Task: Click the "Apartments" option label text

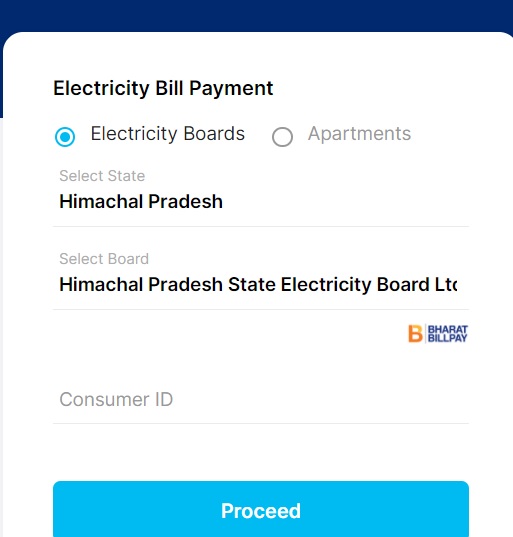Action: coord(359,134)
